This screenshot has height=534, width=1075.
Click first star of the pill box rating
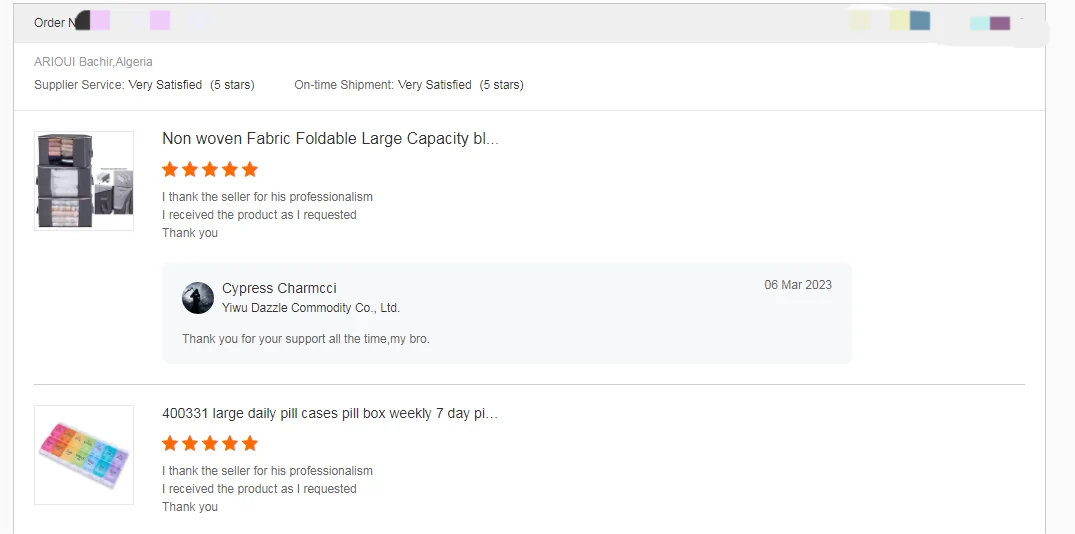(170, 443)
